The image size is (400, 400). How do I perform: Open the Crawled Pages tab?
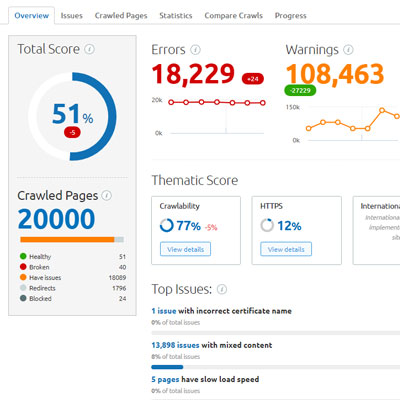click(x=121, y=16)
